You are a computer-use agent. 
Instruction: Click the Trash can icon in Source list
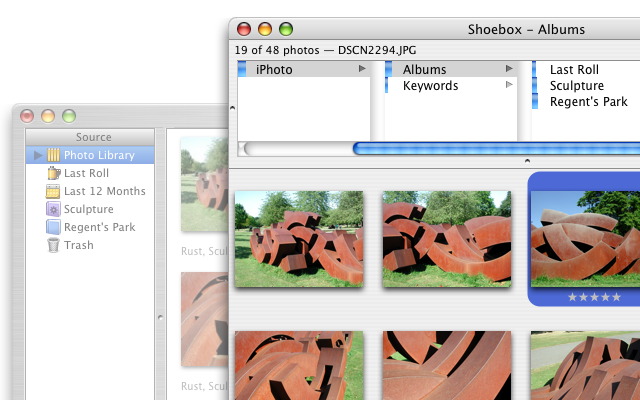pos(53,245)
